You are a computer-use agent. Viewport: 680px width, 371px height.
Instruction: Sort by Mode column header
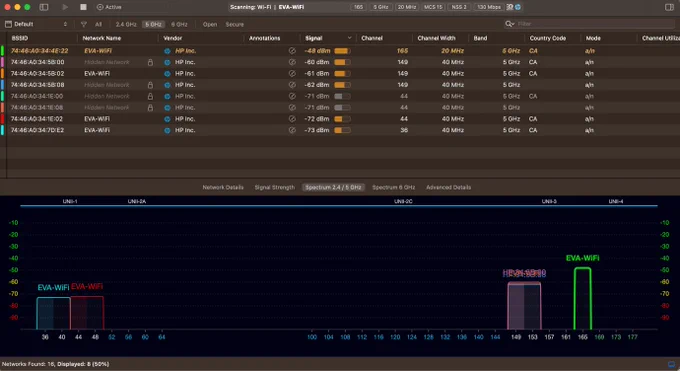pyautogui.click(x=593, y=38)
